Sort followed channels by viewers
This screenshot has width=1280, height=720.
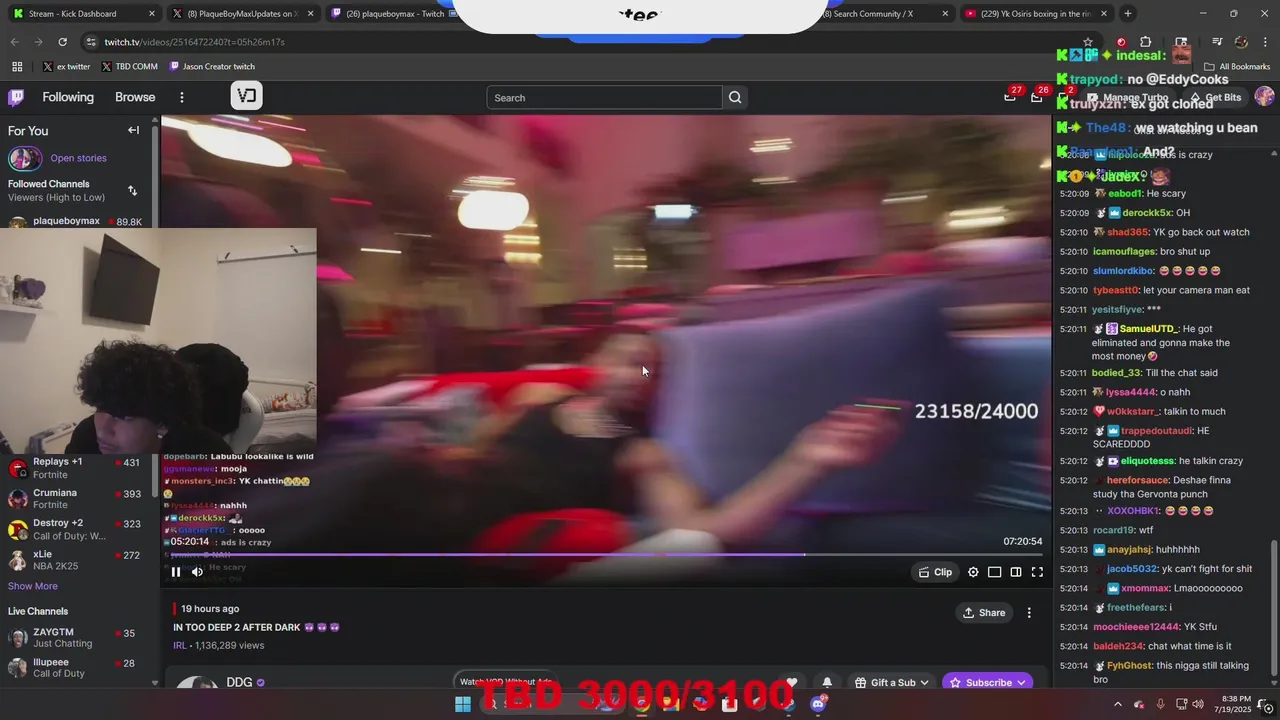click(132, 190)
